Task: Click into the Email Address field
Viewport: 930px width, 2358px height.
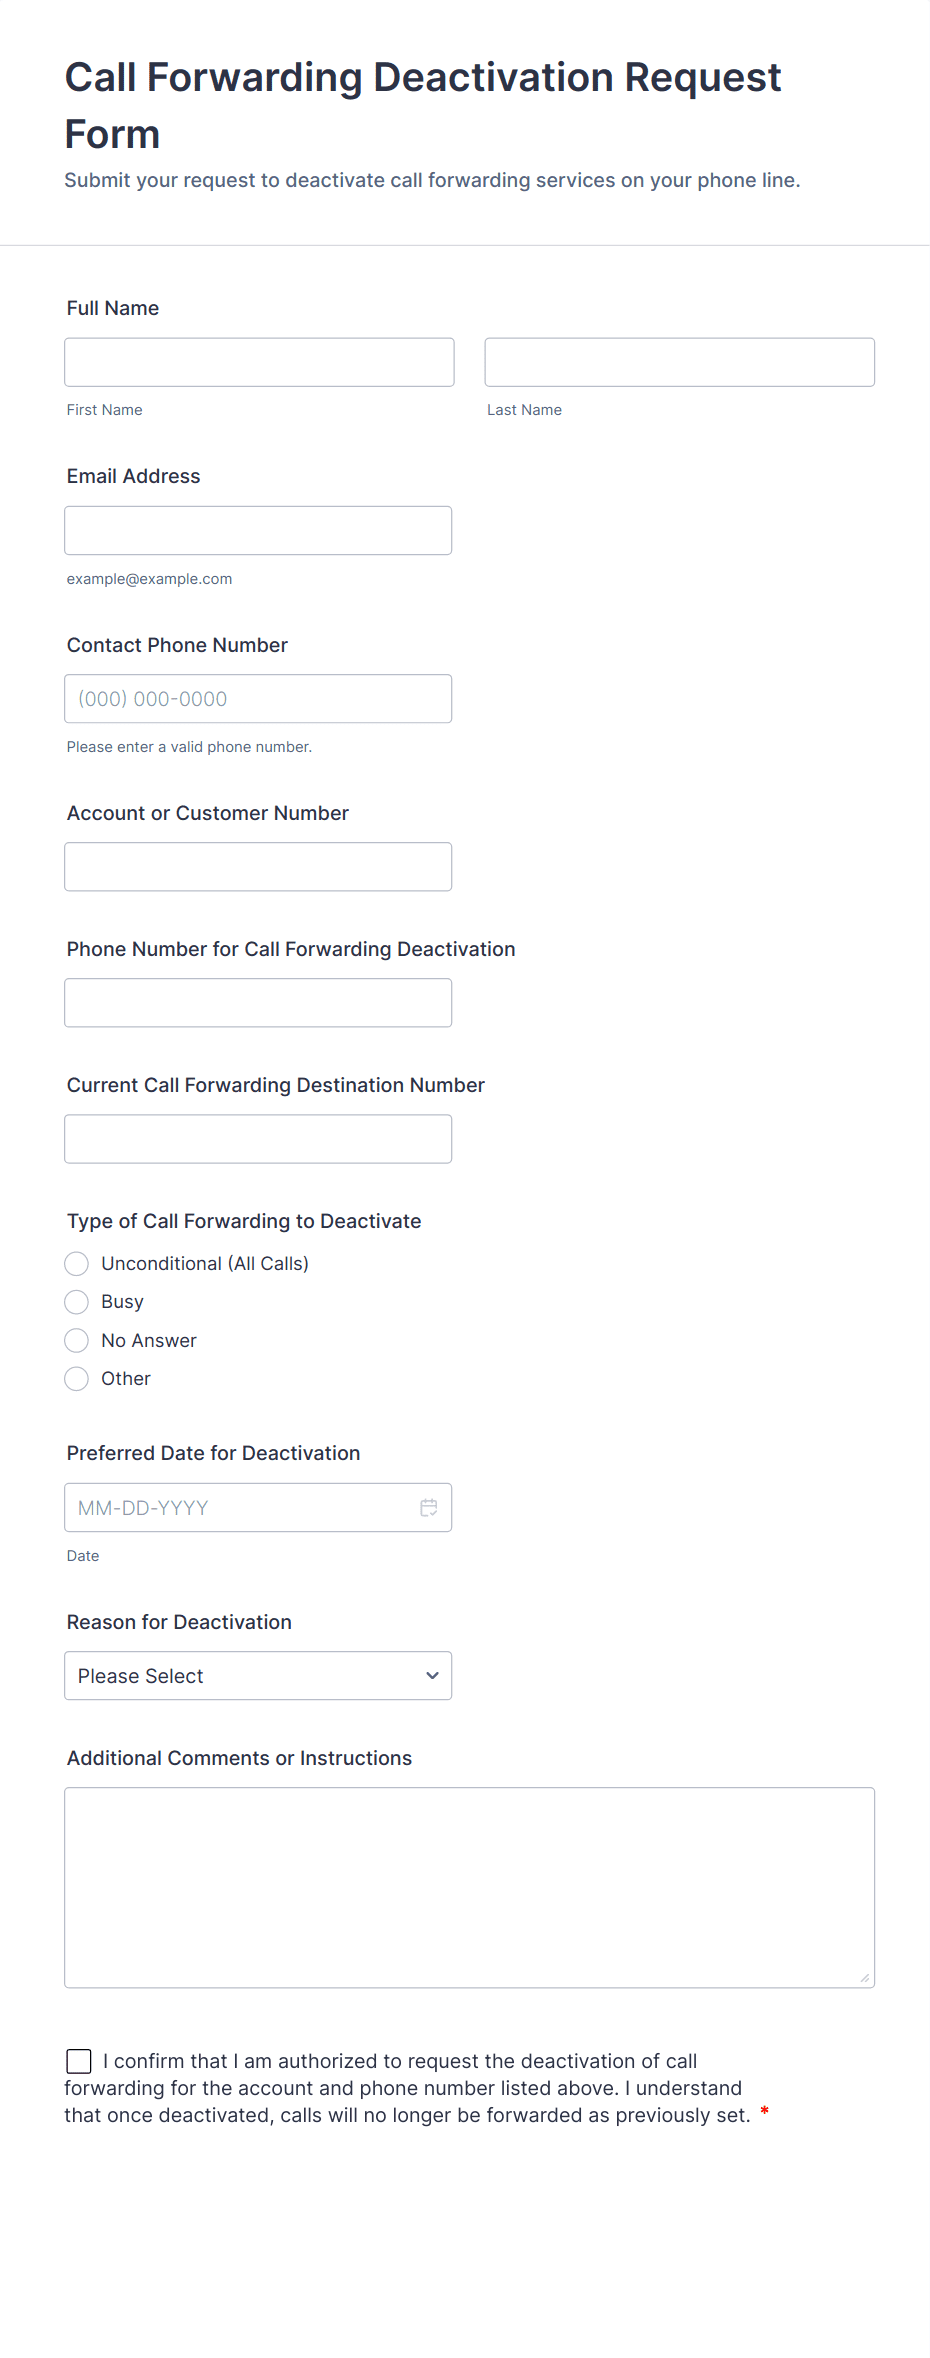Action: pyautogui.click(x=258, y=530)
